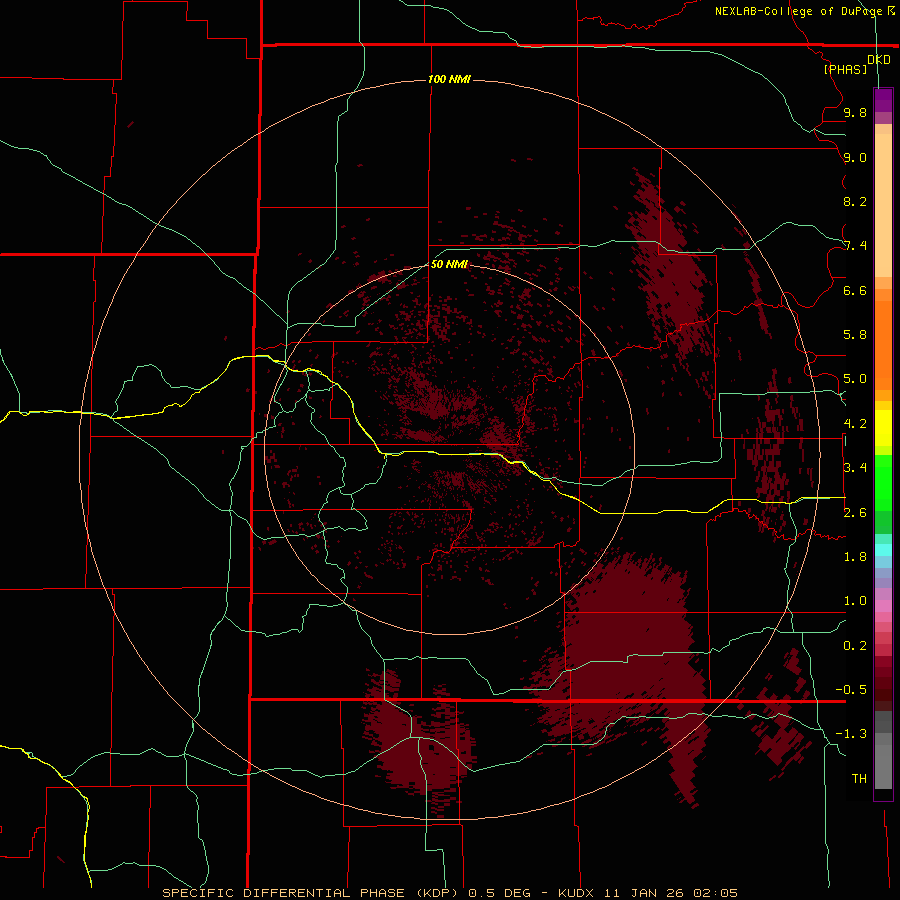900x900 pixels.
Task: Click the 50 NMI range ring label
Action: (x=449, y=264)
